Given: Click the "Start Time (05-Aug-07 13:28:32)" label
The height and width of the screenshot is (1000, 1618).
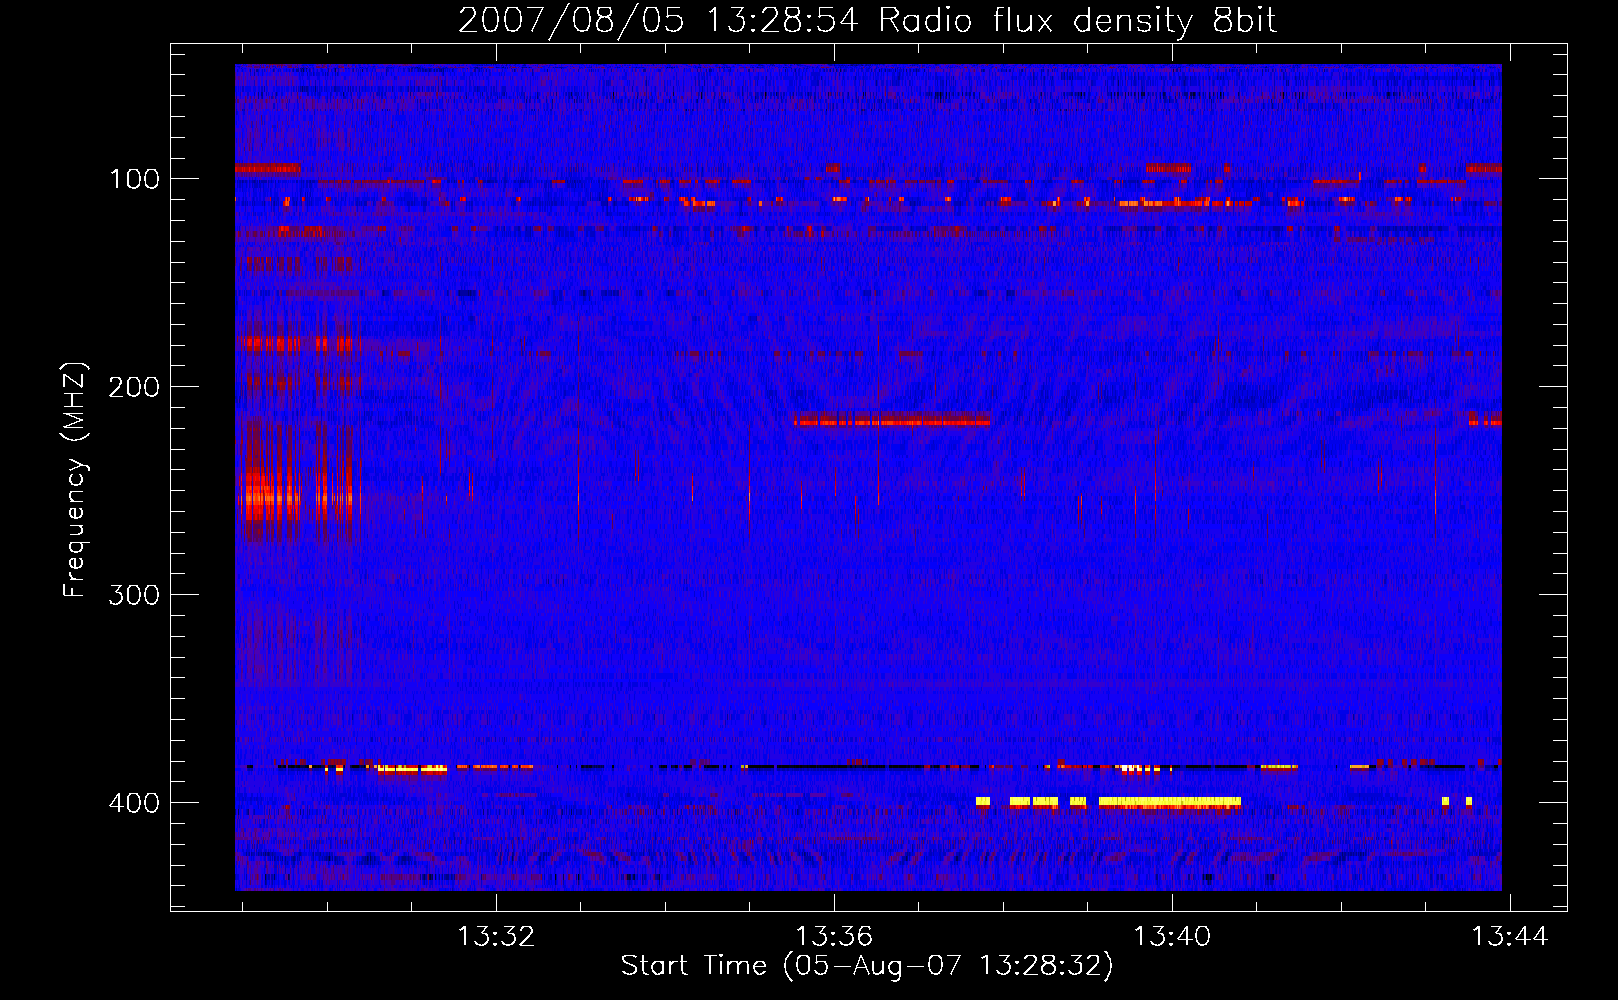Looking at the screenshot, I should pyautogui.click(x=867, y=966).
